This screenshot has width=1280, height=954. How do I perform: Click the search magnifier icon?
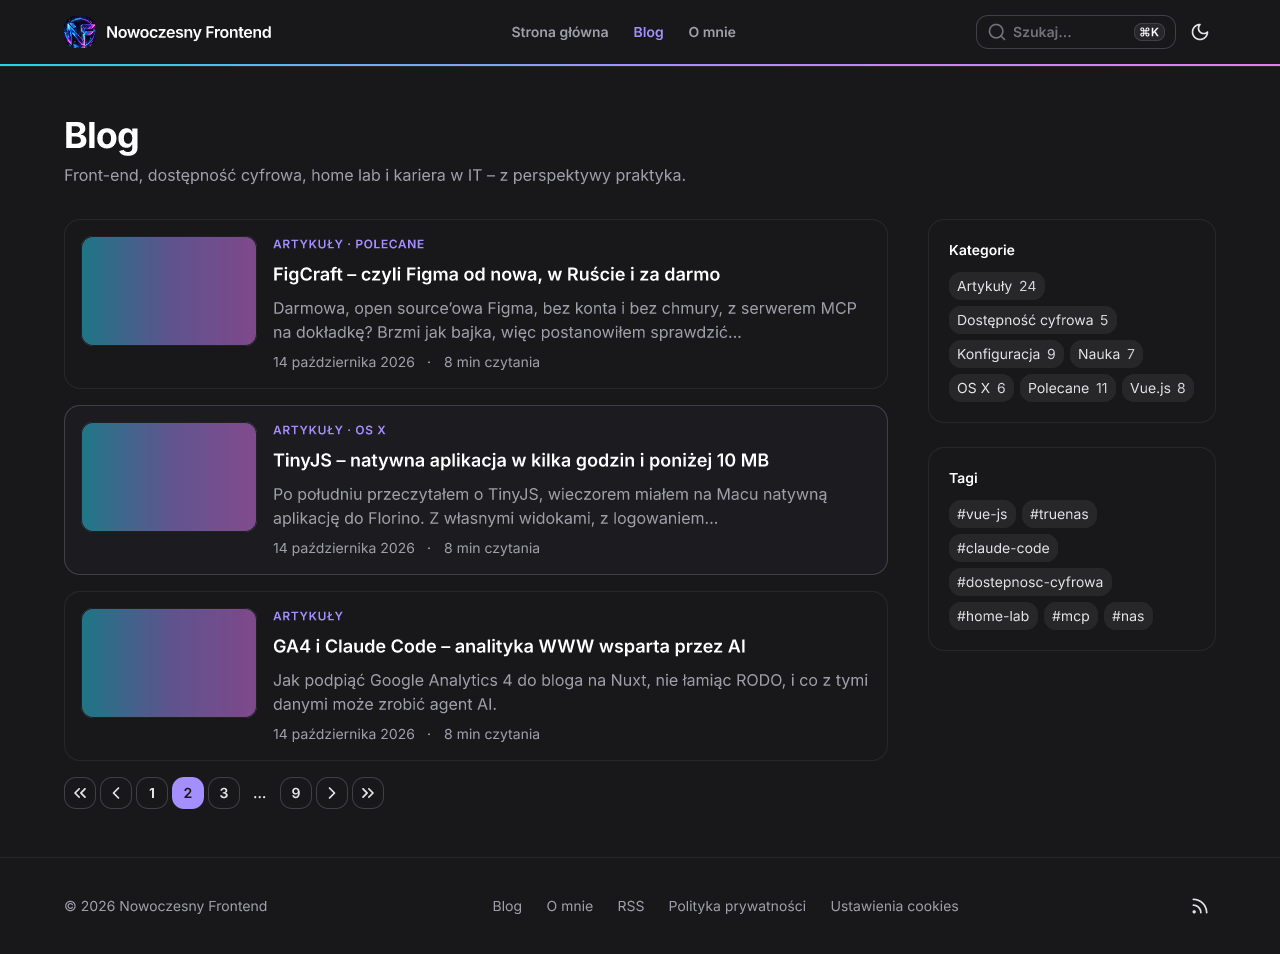pos(996,32)
